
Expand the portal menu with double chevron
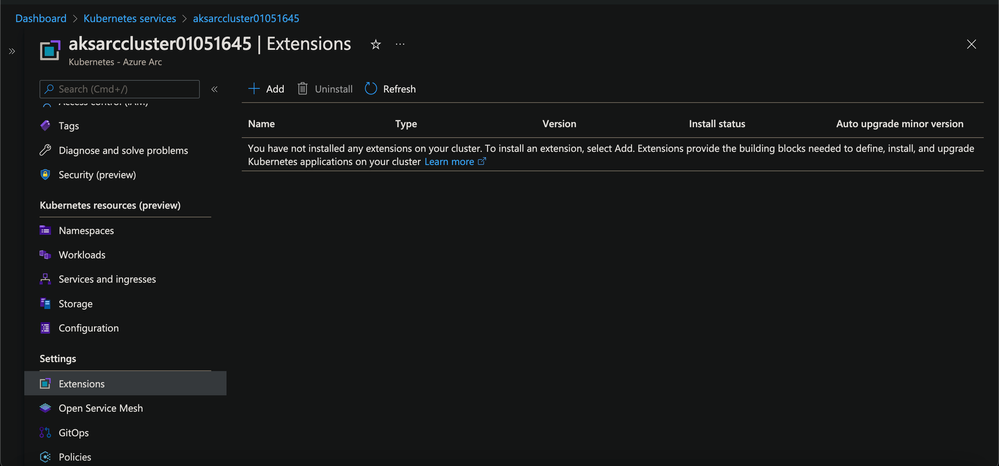[x=12, y=51]
